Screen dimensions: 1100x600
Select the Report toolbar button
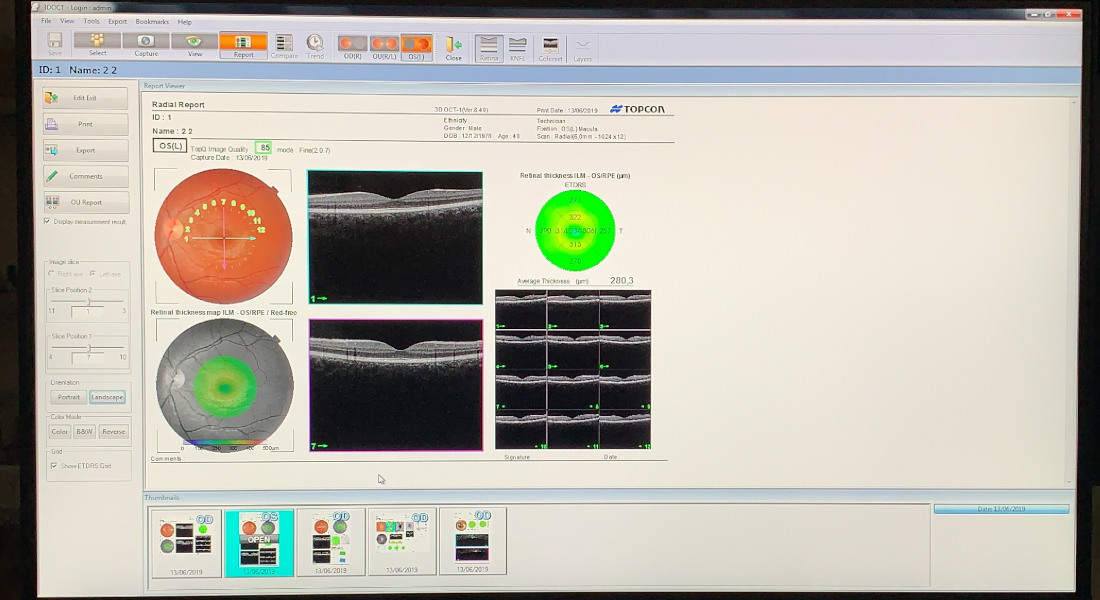point(243,45)
